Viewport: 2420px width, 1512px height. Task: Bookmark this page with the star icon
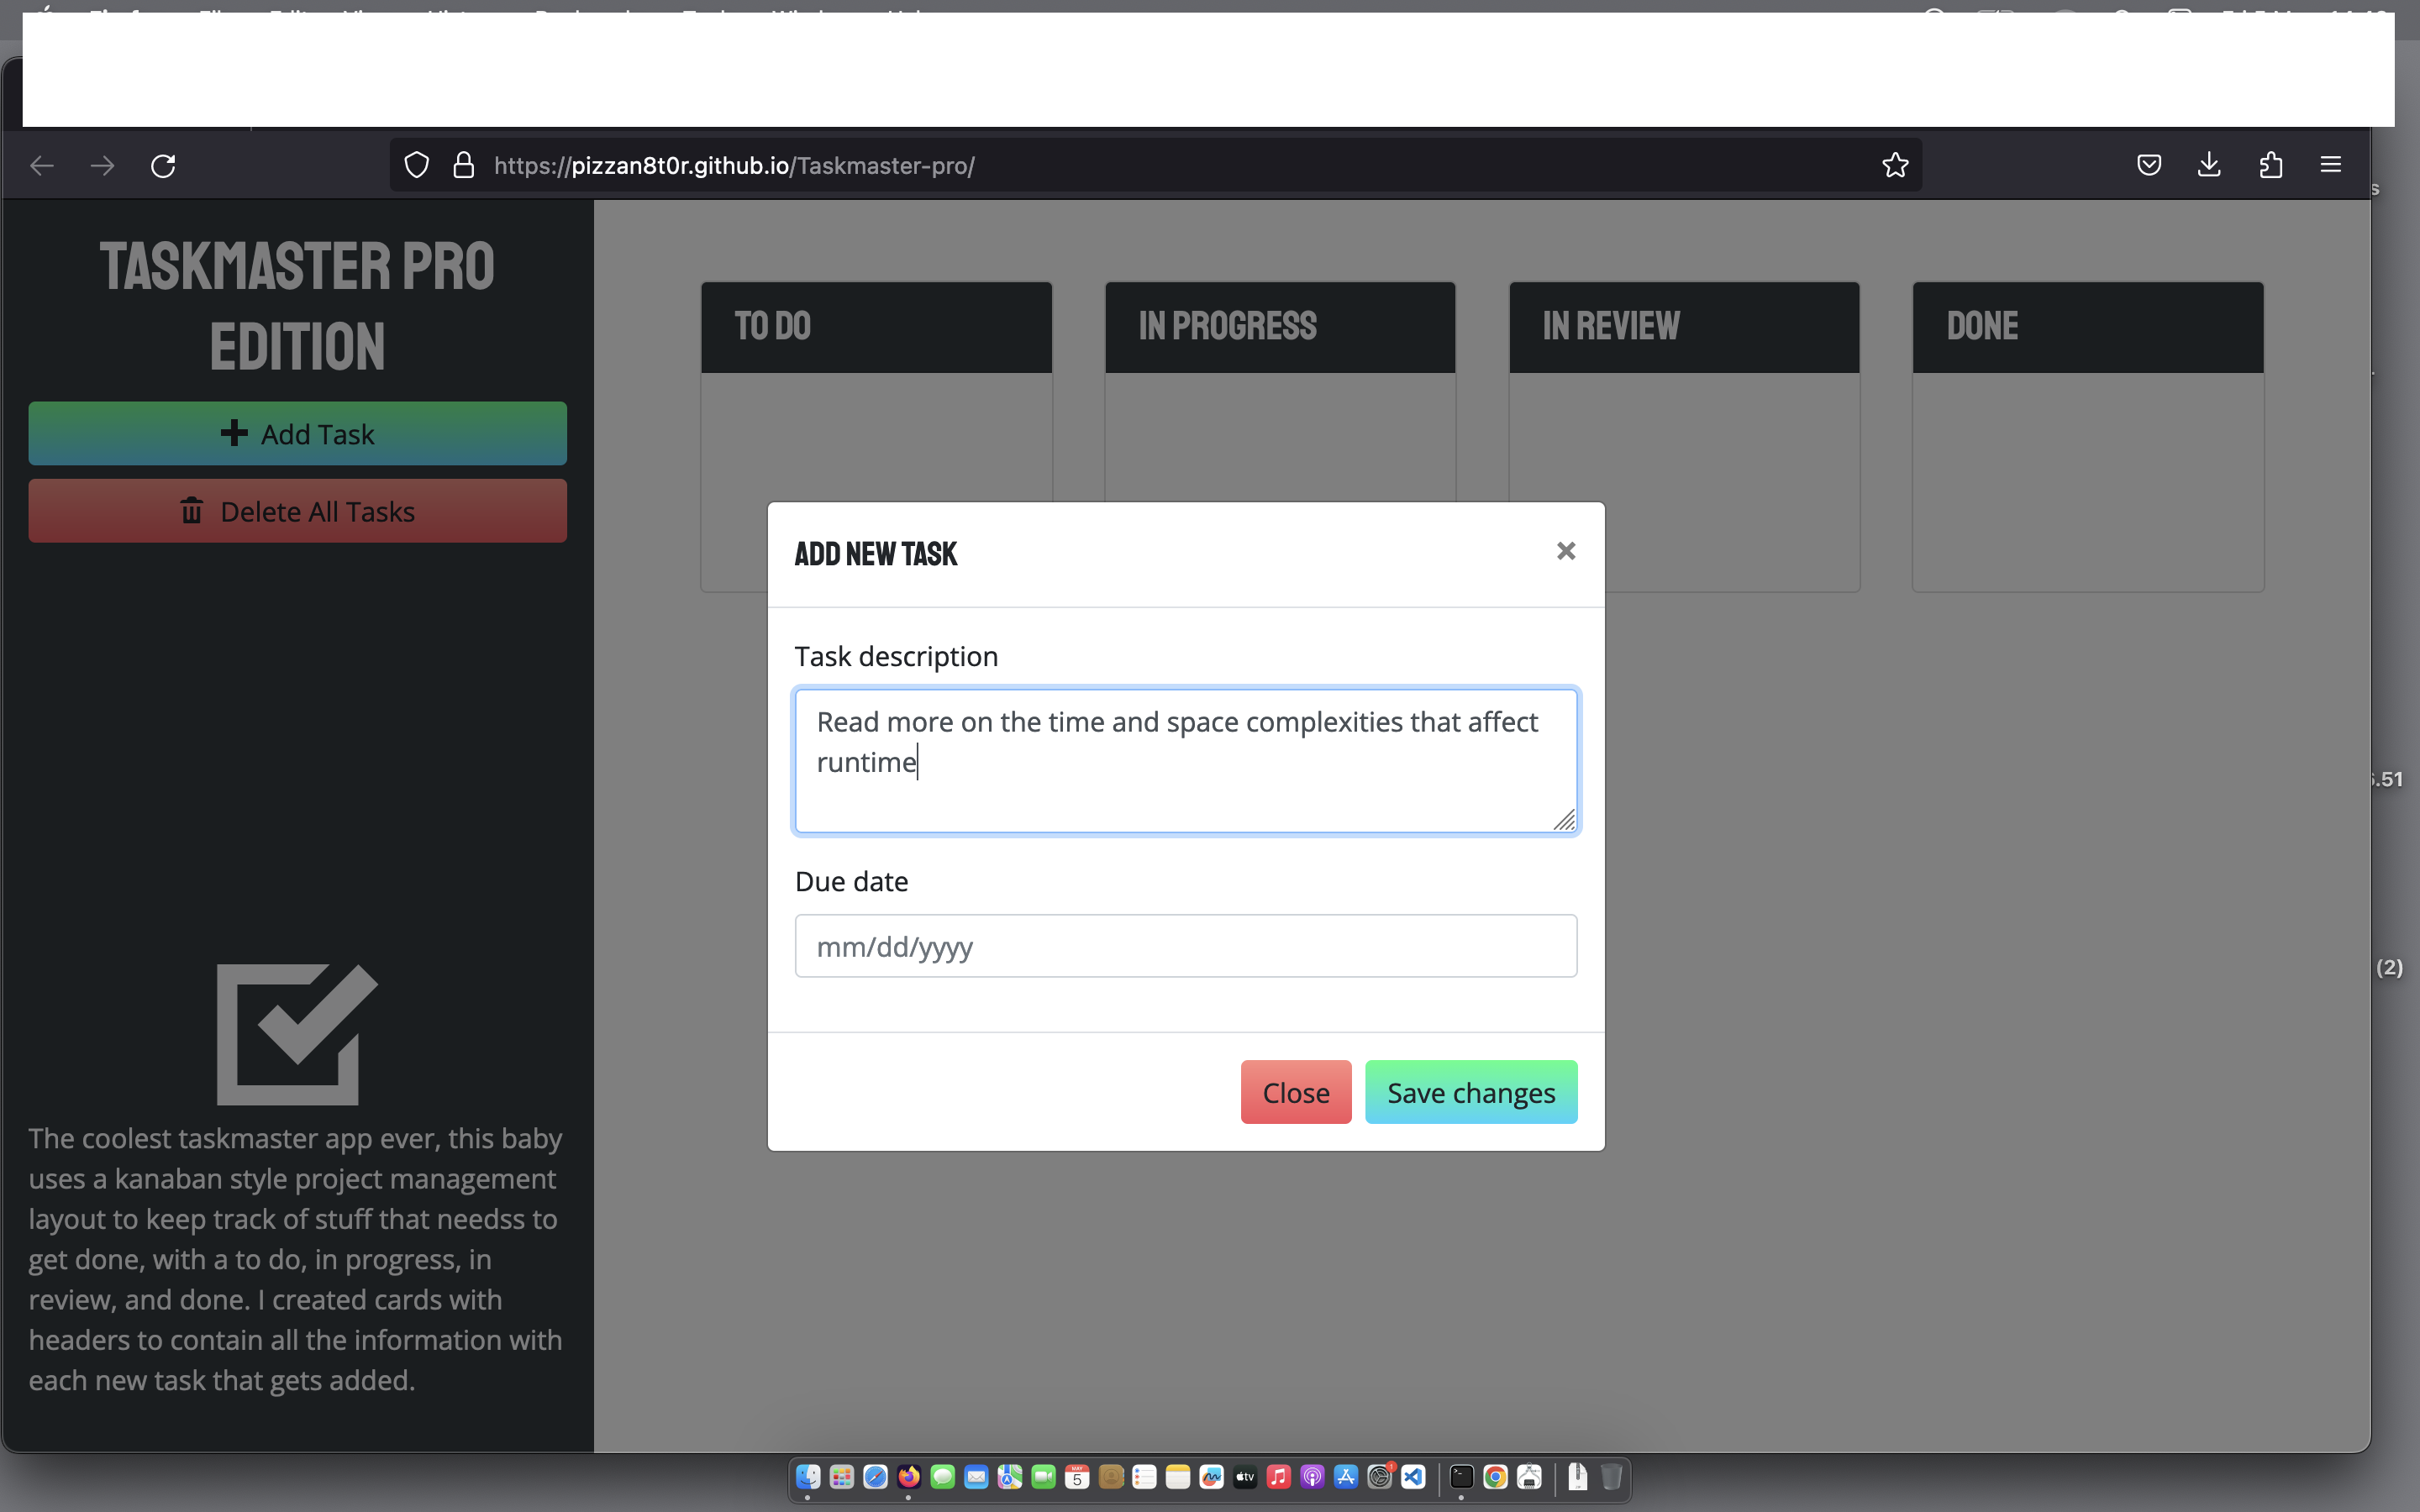[1893, 165]
